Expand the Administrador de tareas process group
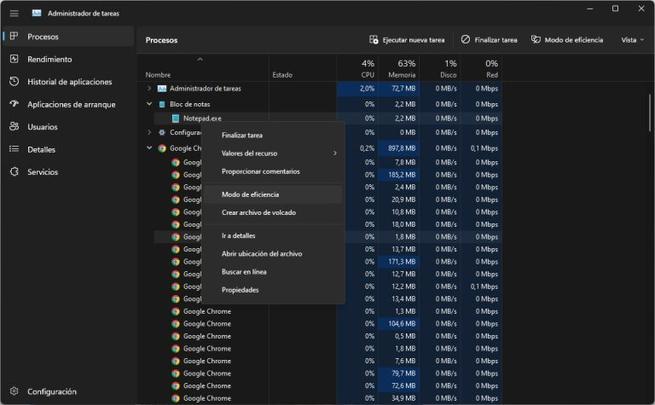The height and width of the screenshot is (405, 655). click(149, 89)
